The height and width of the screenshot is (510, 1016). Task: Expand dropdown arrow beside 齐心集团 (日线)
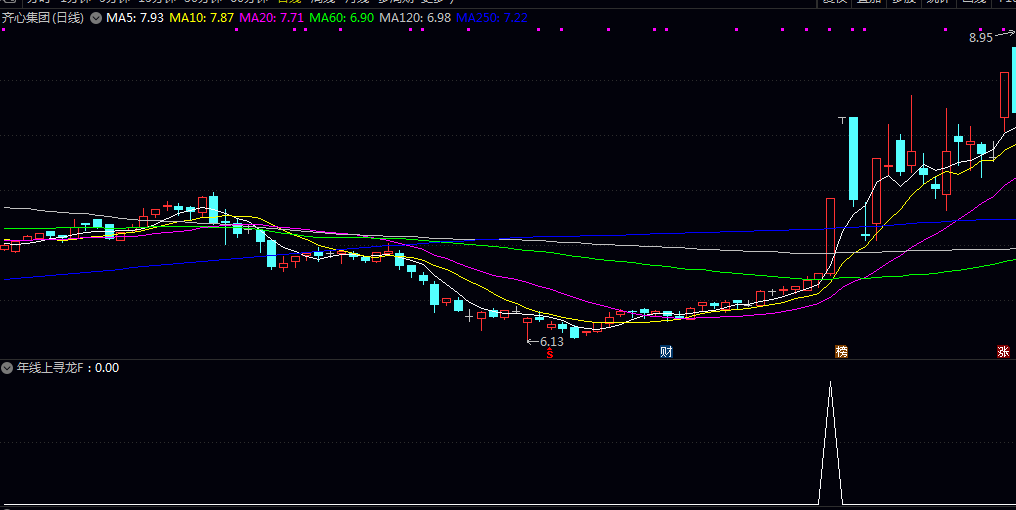pos(95,18)
